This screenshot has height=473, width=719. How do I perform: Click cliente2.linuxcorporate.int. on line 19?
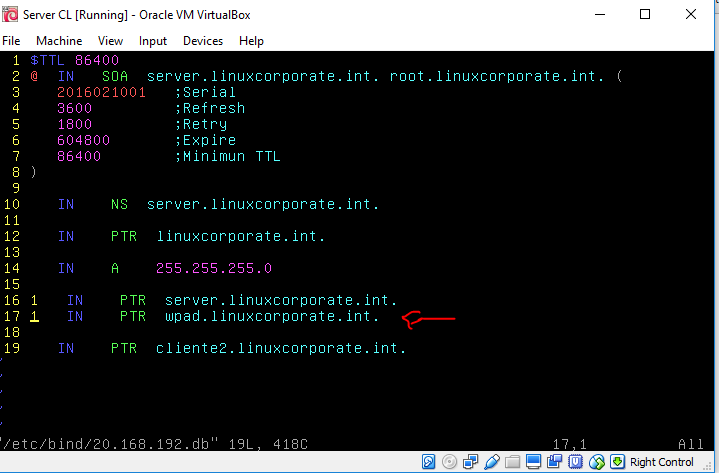point(281,348)
